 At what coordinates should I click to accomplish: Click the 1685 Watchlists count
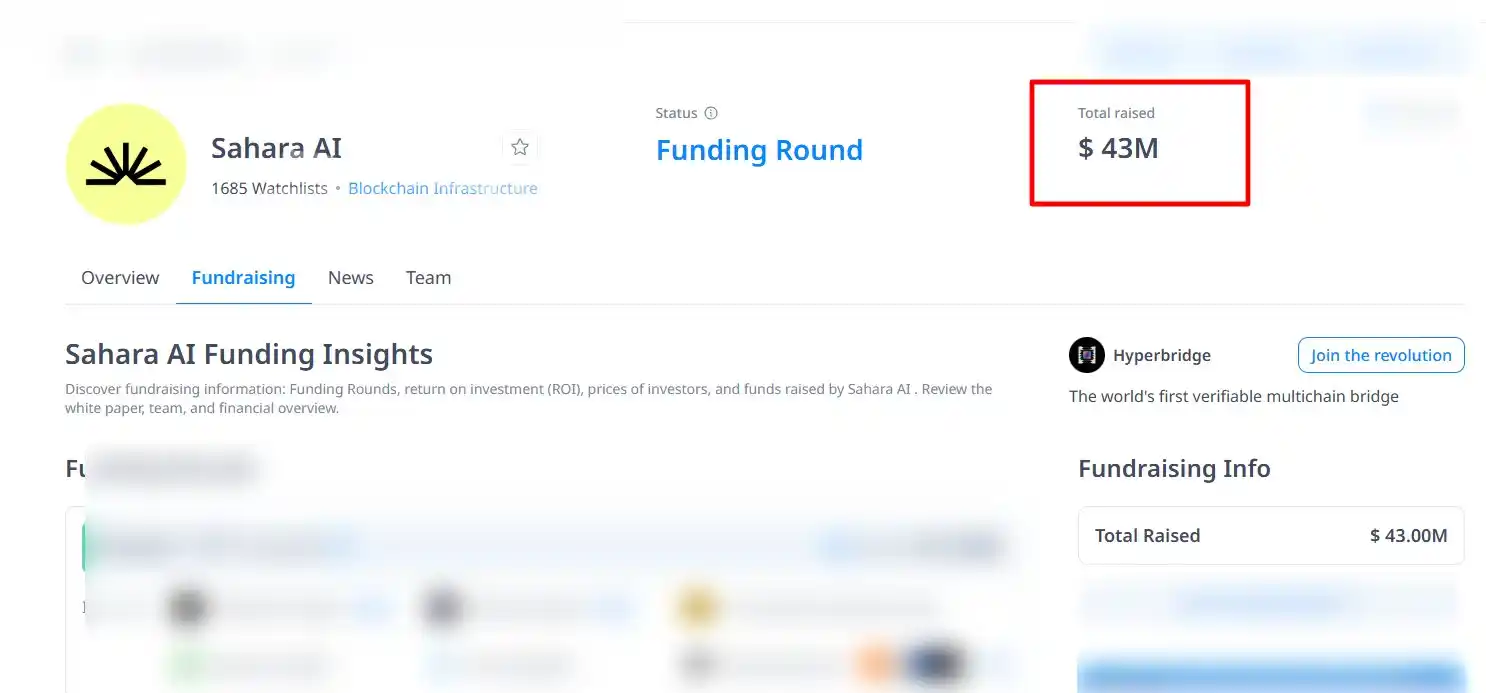click(x=269, y=188)
